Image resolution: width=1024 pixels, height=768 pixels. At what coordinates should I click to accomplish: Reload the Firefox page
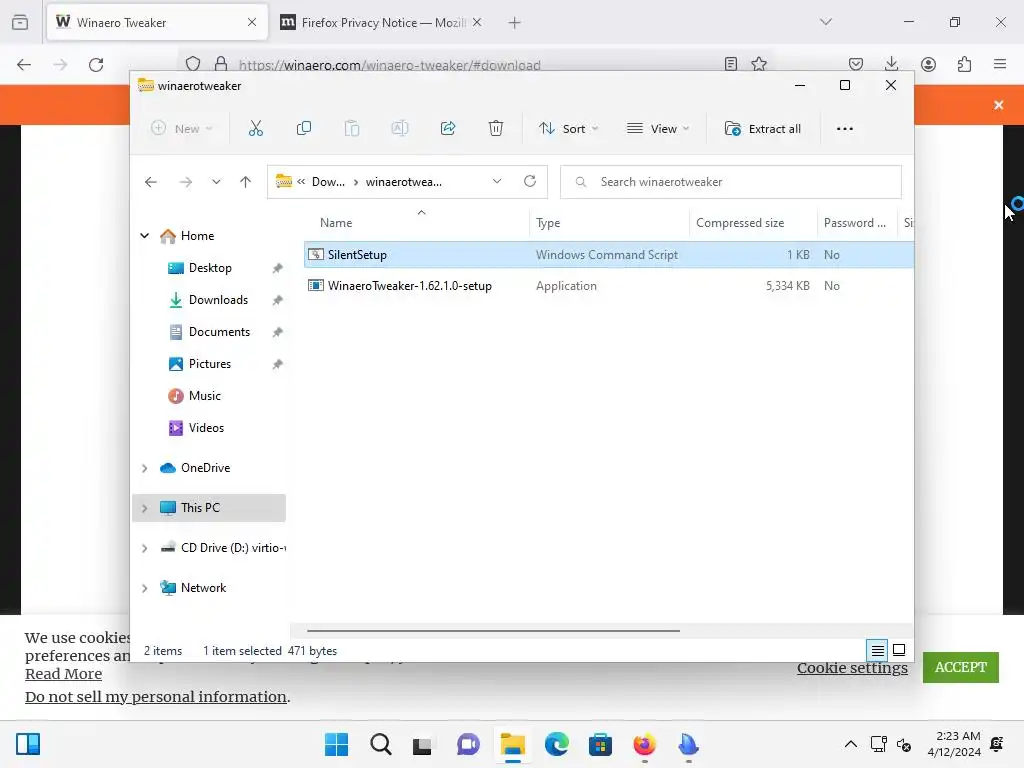point(96,65)
